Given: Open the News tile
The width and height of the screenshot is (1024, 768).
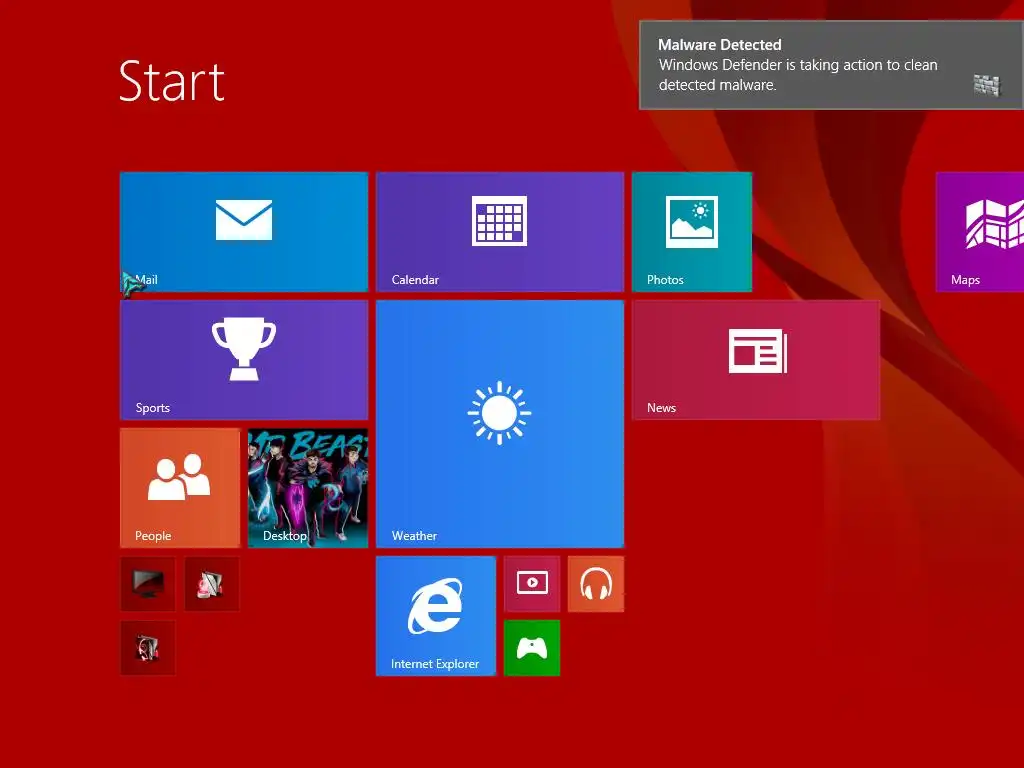Looking at the screenshot, I should click(756, 360).
